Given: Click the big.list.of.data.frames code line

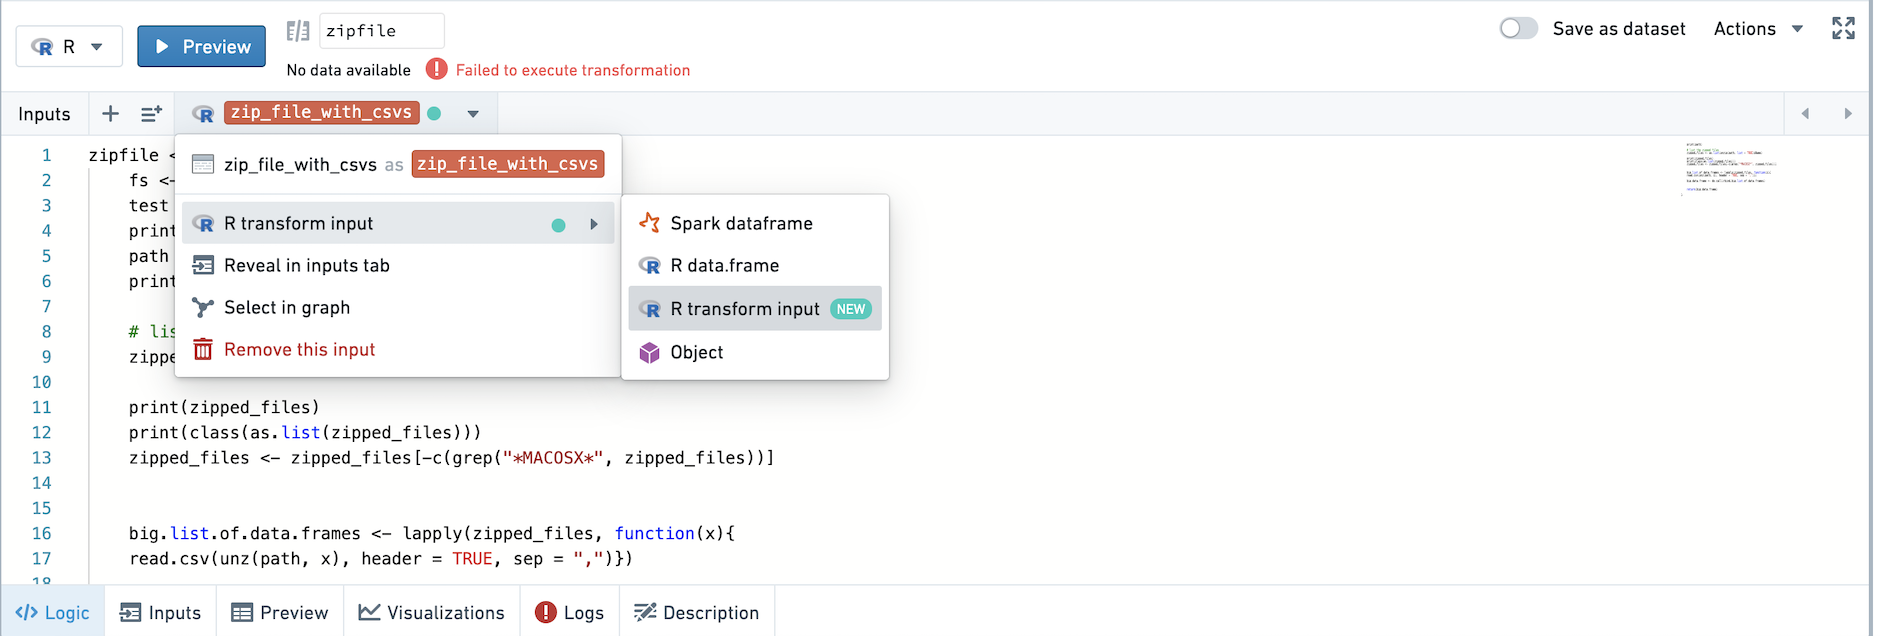Looking at the screenshot, I should pos(432,533).
